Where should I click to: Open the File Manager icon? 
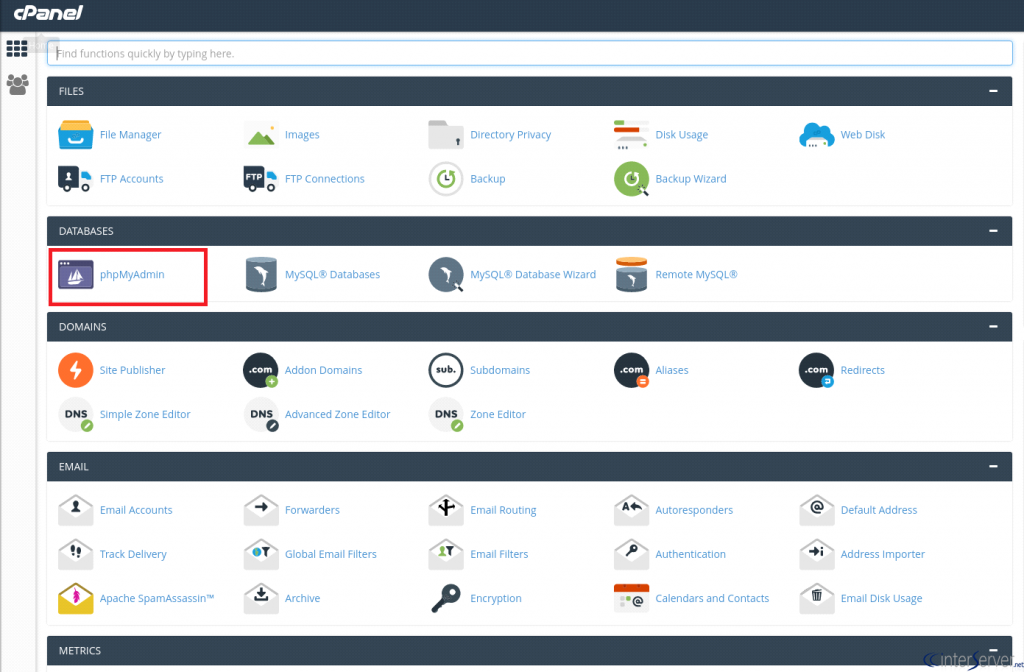click(75, 135)
